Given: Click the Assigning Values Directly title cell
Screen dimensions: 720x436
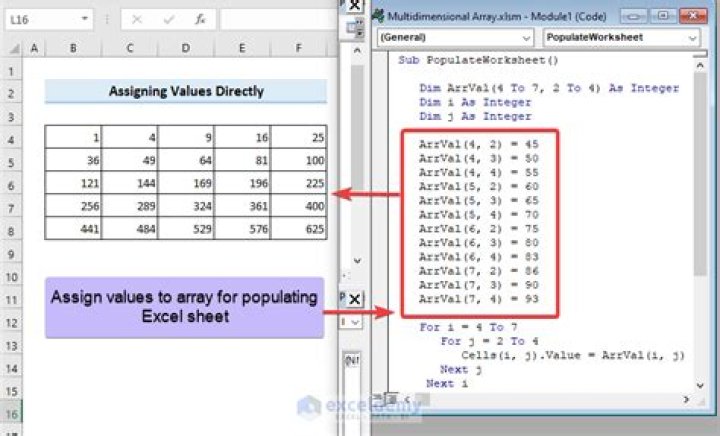Looking at the screenshot, I should tap(186, 91).
